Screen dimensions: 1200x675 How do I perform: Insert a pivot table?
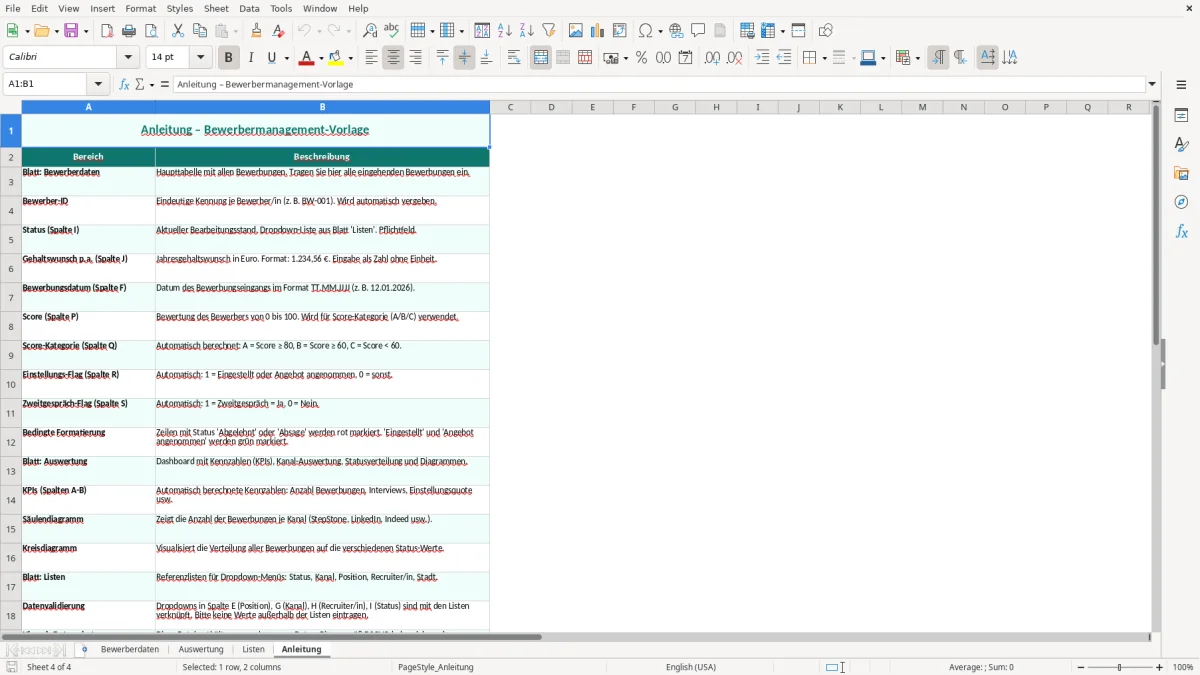(620, 31)
